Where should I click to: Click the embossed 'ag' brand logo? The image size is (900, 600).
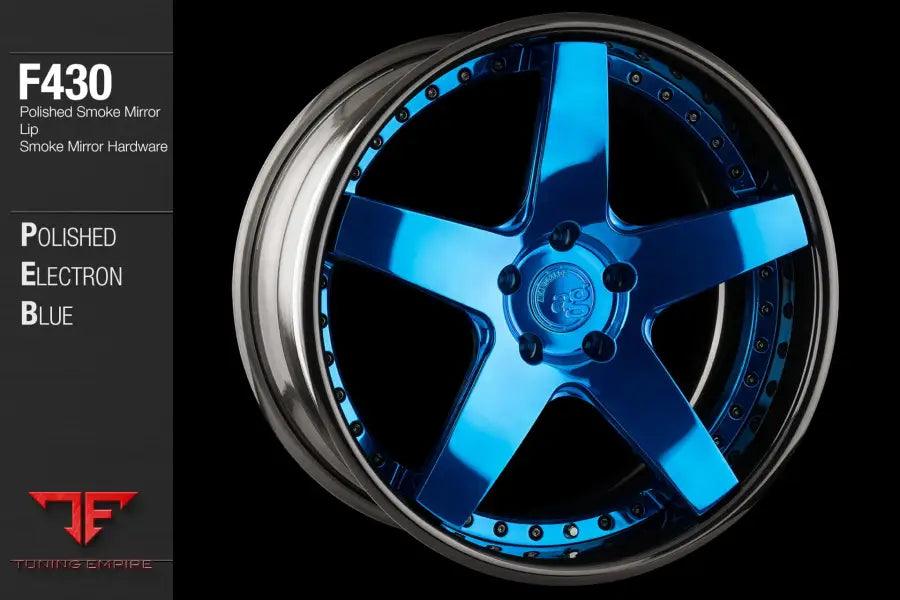(566, 300)
